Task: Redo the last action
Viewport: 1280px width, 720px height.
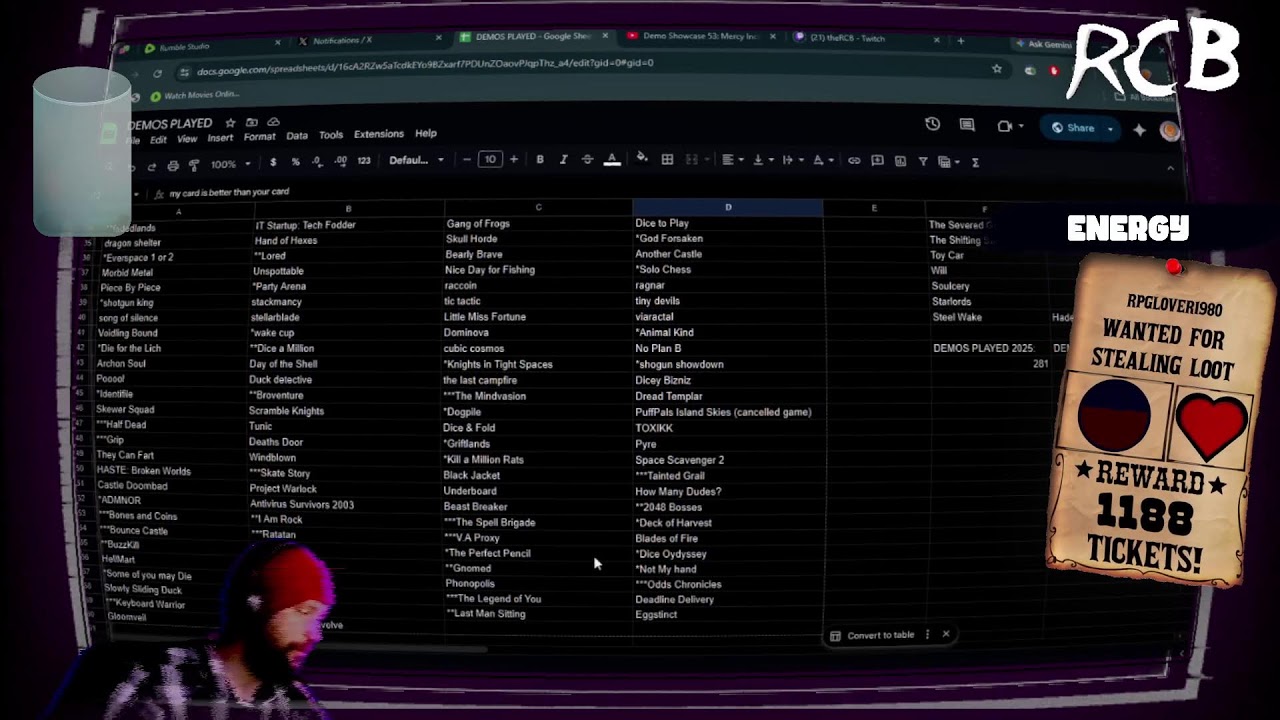Action: point(151,167)
